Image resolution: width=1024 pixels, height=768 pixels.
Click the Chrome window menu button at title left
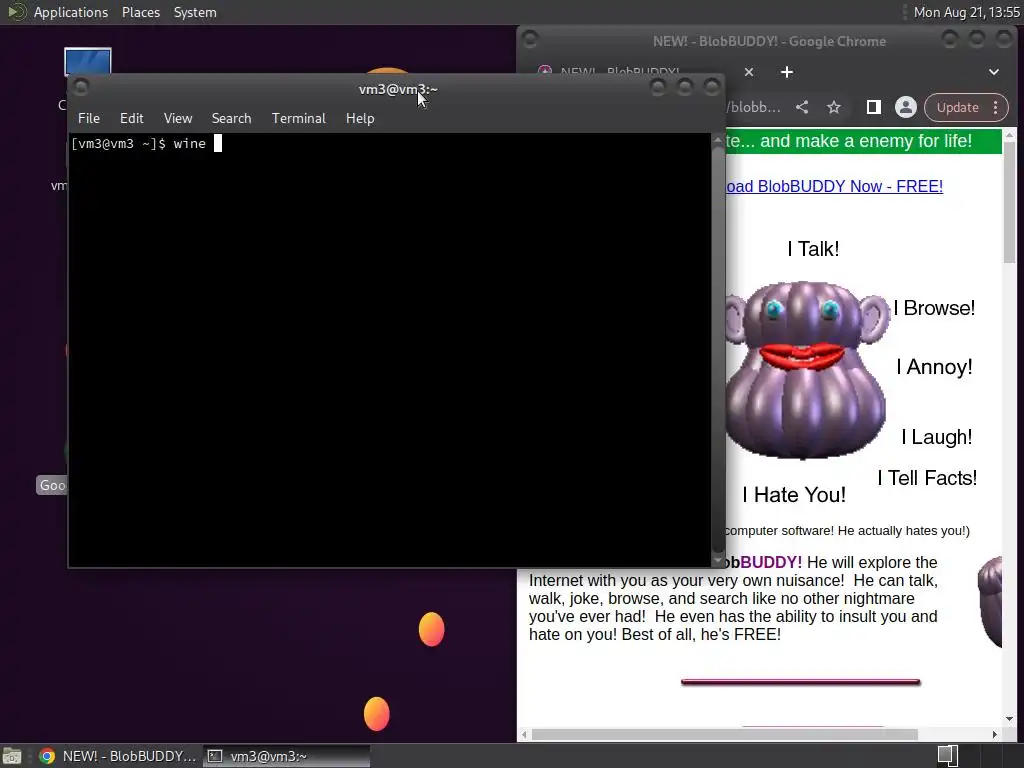click(x=530, y=40)
